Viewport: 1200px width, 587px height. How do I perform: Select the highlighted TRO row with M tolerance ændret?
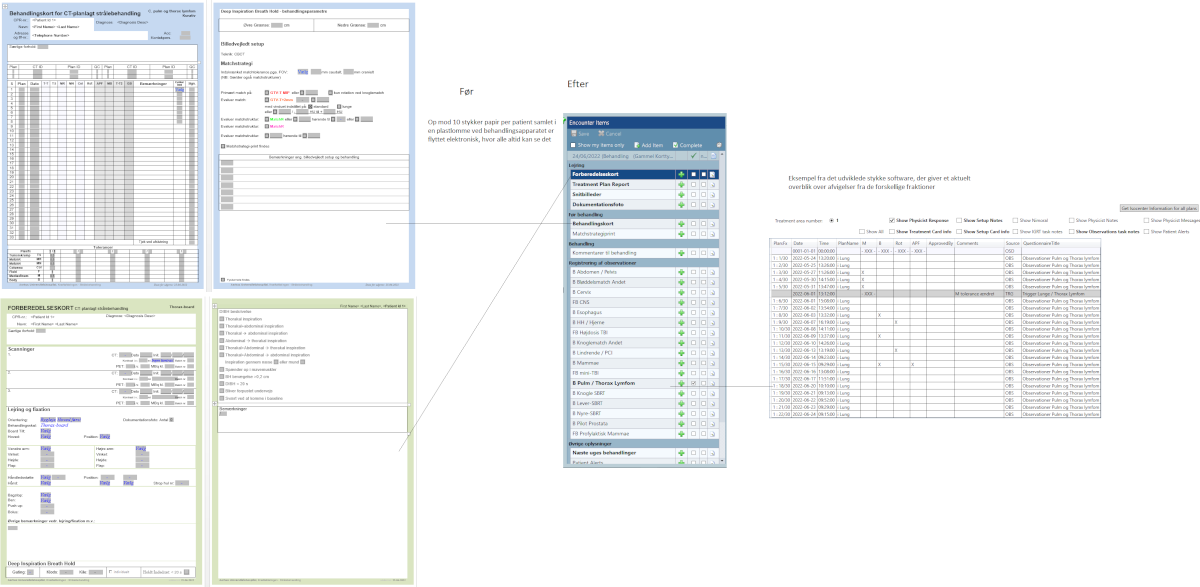(x=936, y=293)
